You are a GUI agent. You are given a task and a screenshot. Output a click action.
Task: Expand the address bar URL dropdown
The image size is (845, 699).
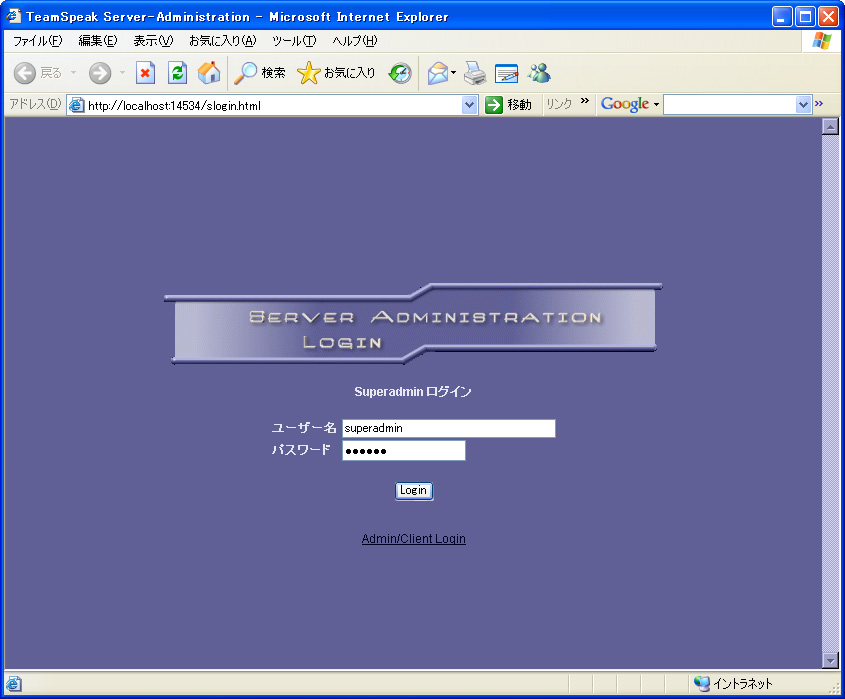pyautogui.click(x=469, y=105)
